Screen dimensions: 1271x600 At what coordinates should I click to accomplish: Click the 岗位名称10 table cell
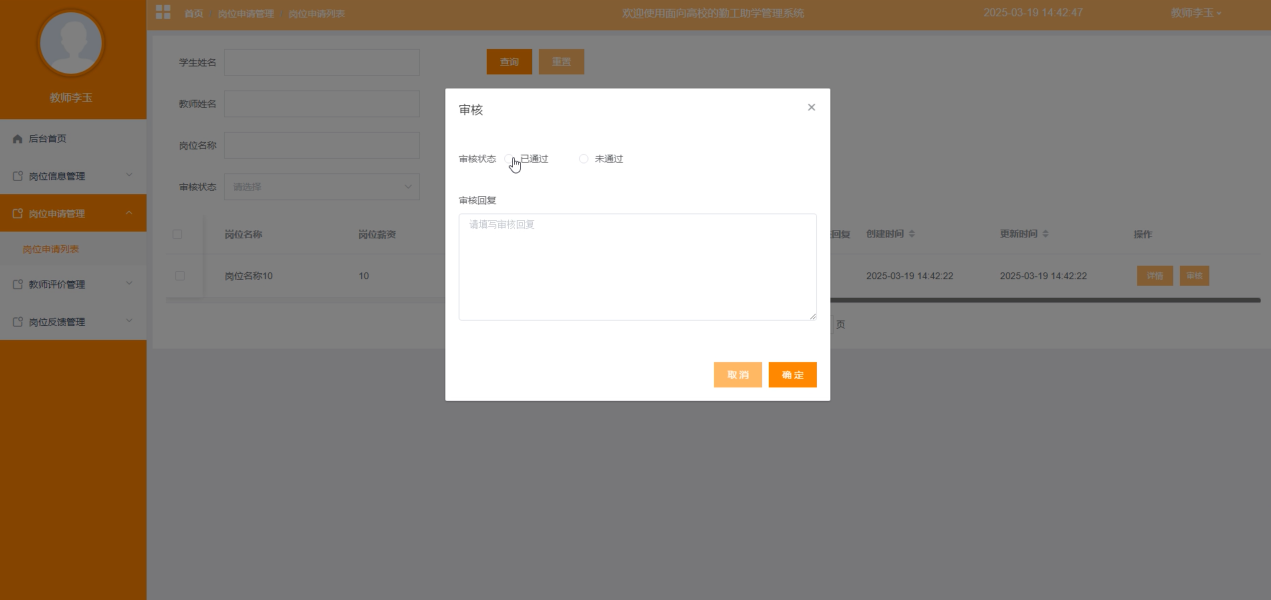pos(249,275)
